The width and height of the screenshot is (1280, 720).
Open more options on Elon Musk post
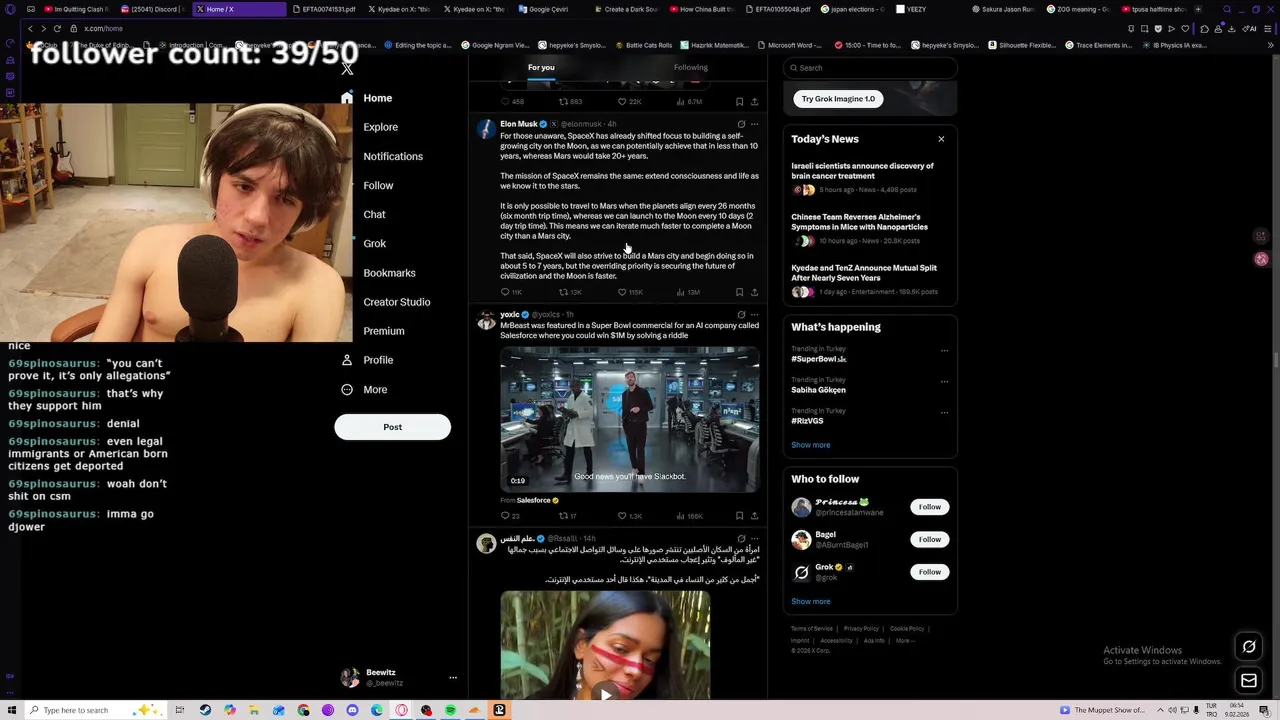tap(754, 124)
